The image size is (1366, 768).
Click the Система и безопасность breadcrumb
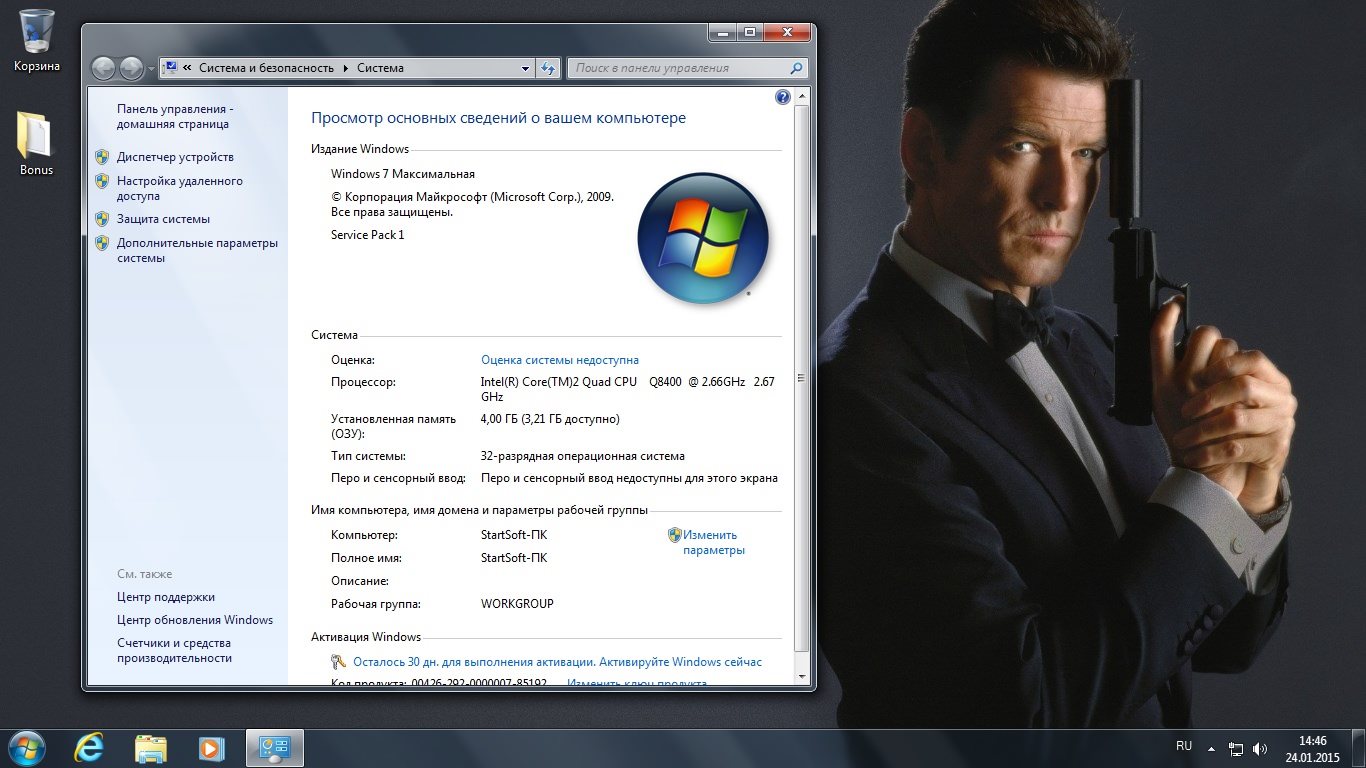266,68
